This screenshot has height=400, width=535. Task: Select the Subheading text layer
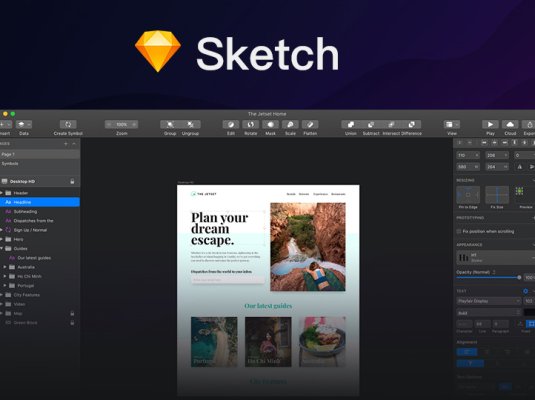(x=40, y=211)
